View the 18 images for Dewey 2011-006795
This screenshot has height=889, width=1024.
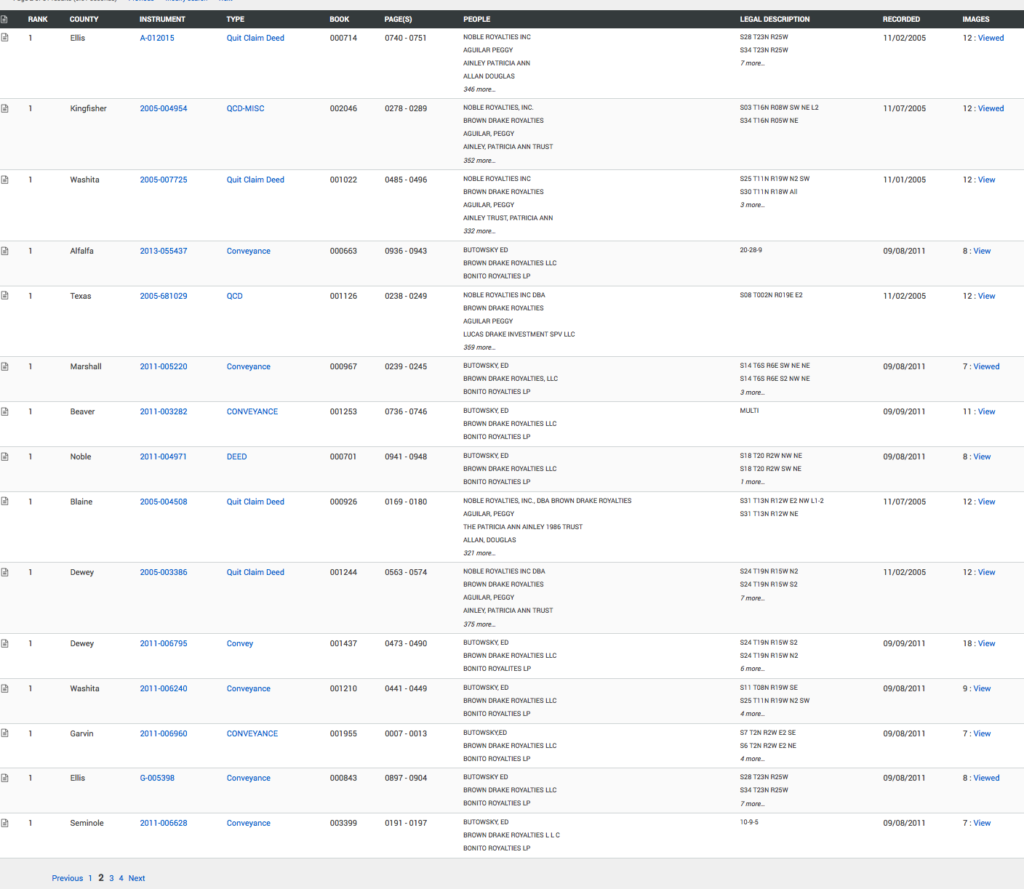[x=986, y=643]
